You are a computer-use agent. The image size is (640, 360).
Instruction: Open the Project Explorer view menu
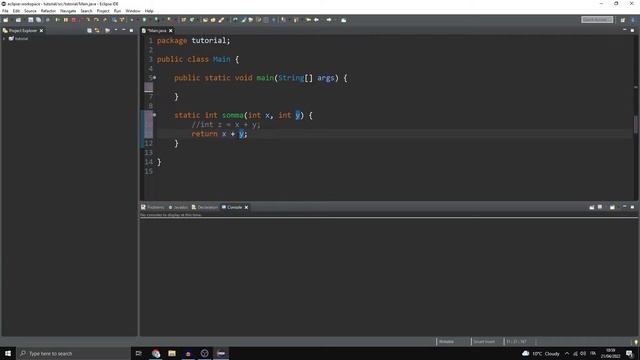pyautogui.click(x=116, y=31)
